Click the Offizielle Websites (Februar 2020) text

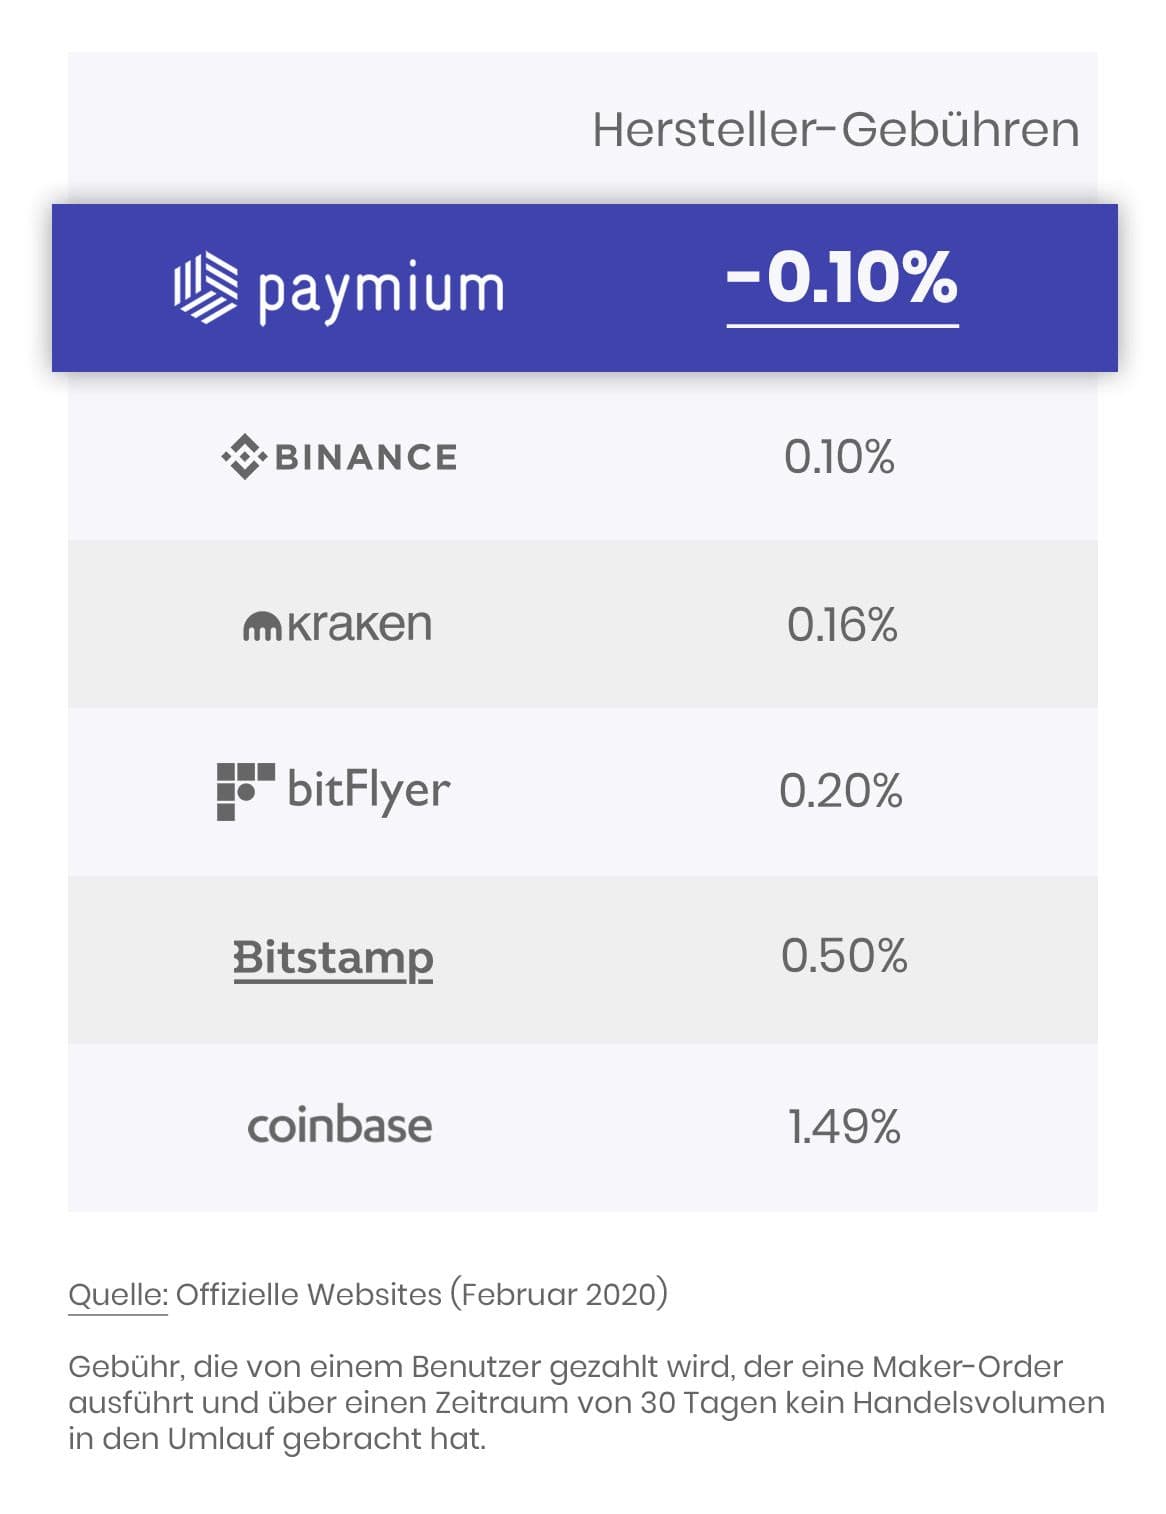point(422,1294)
